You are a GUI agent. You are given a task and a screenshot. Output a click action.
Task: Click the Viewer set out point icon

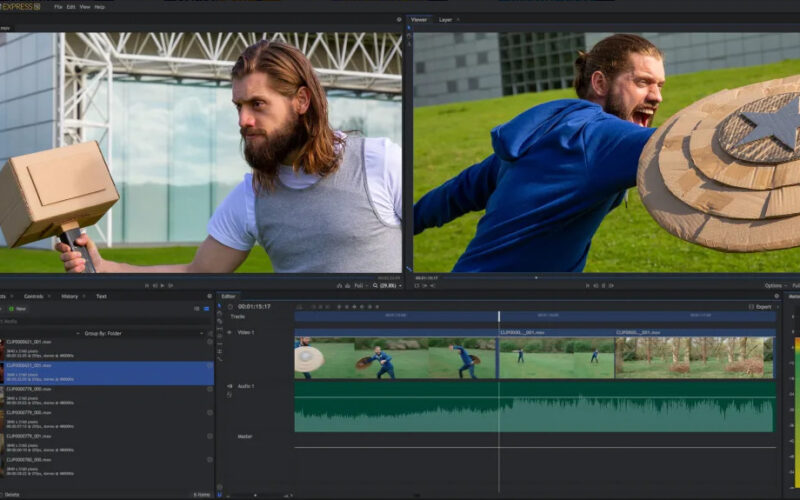pyautogui.click(x=432, y=286)
